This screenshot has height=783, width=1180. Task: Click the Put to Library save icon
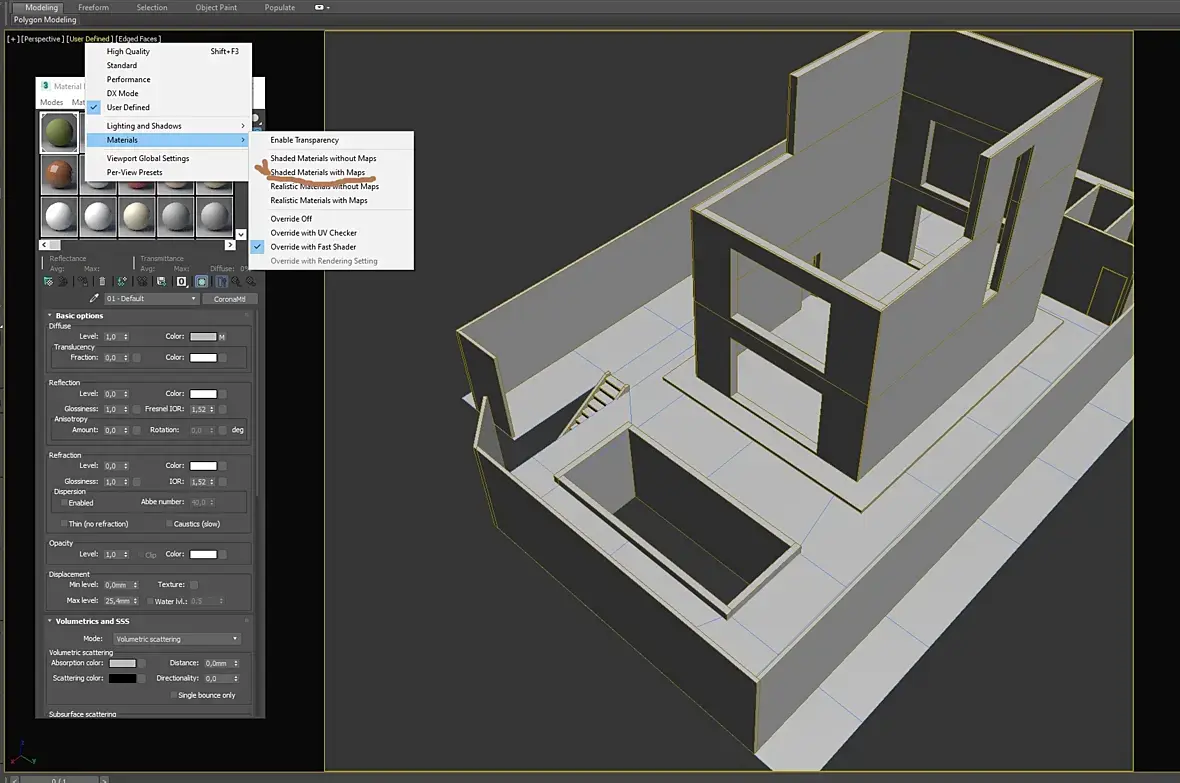pos(161,282)
